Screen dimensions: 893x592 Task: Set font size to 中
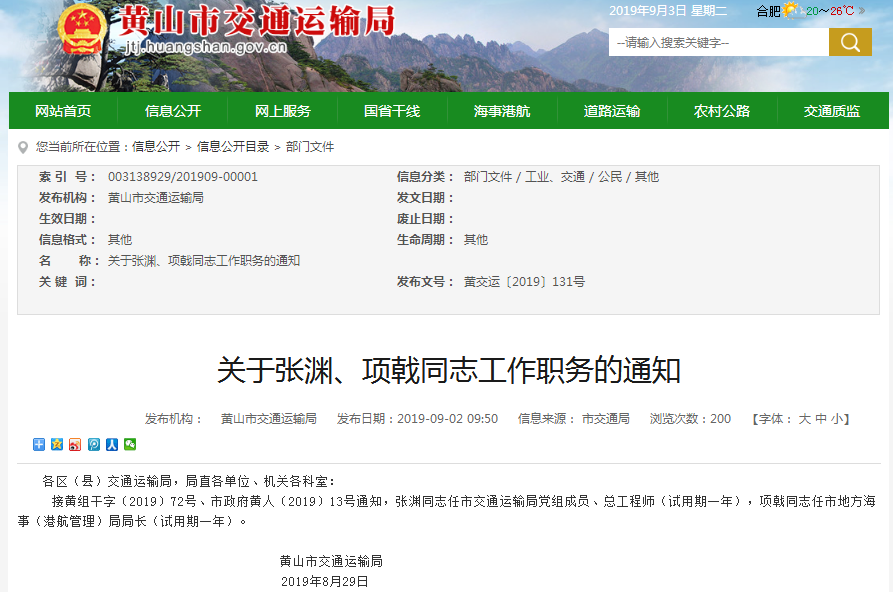[821, 419]
